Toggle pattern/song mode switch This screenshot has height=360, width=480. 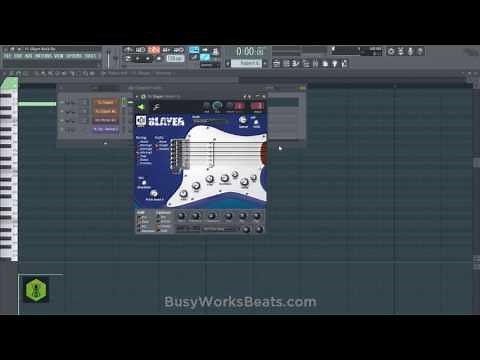(x=128, y=59)
